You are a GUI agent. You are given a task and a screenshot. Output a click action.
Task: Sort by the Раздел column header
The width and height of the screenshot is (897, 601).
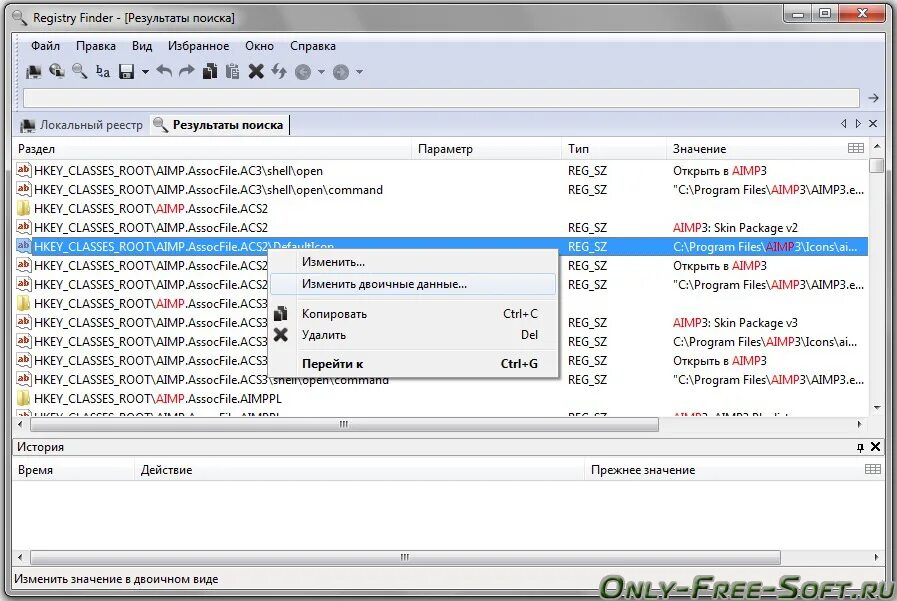pos(212,149)
